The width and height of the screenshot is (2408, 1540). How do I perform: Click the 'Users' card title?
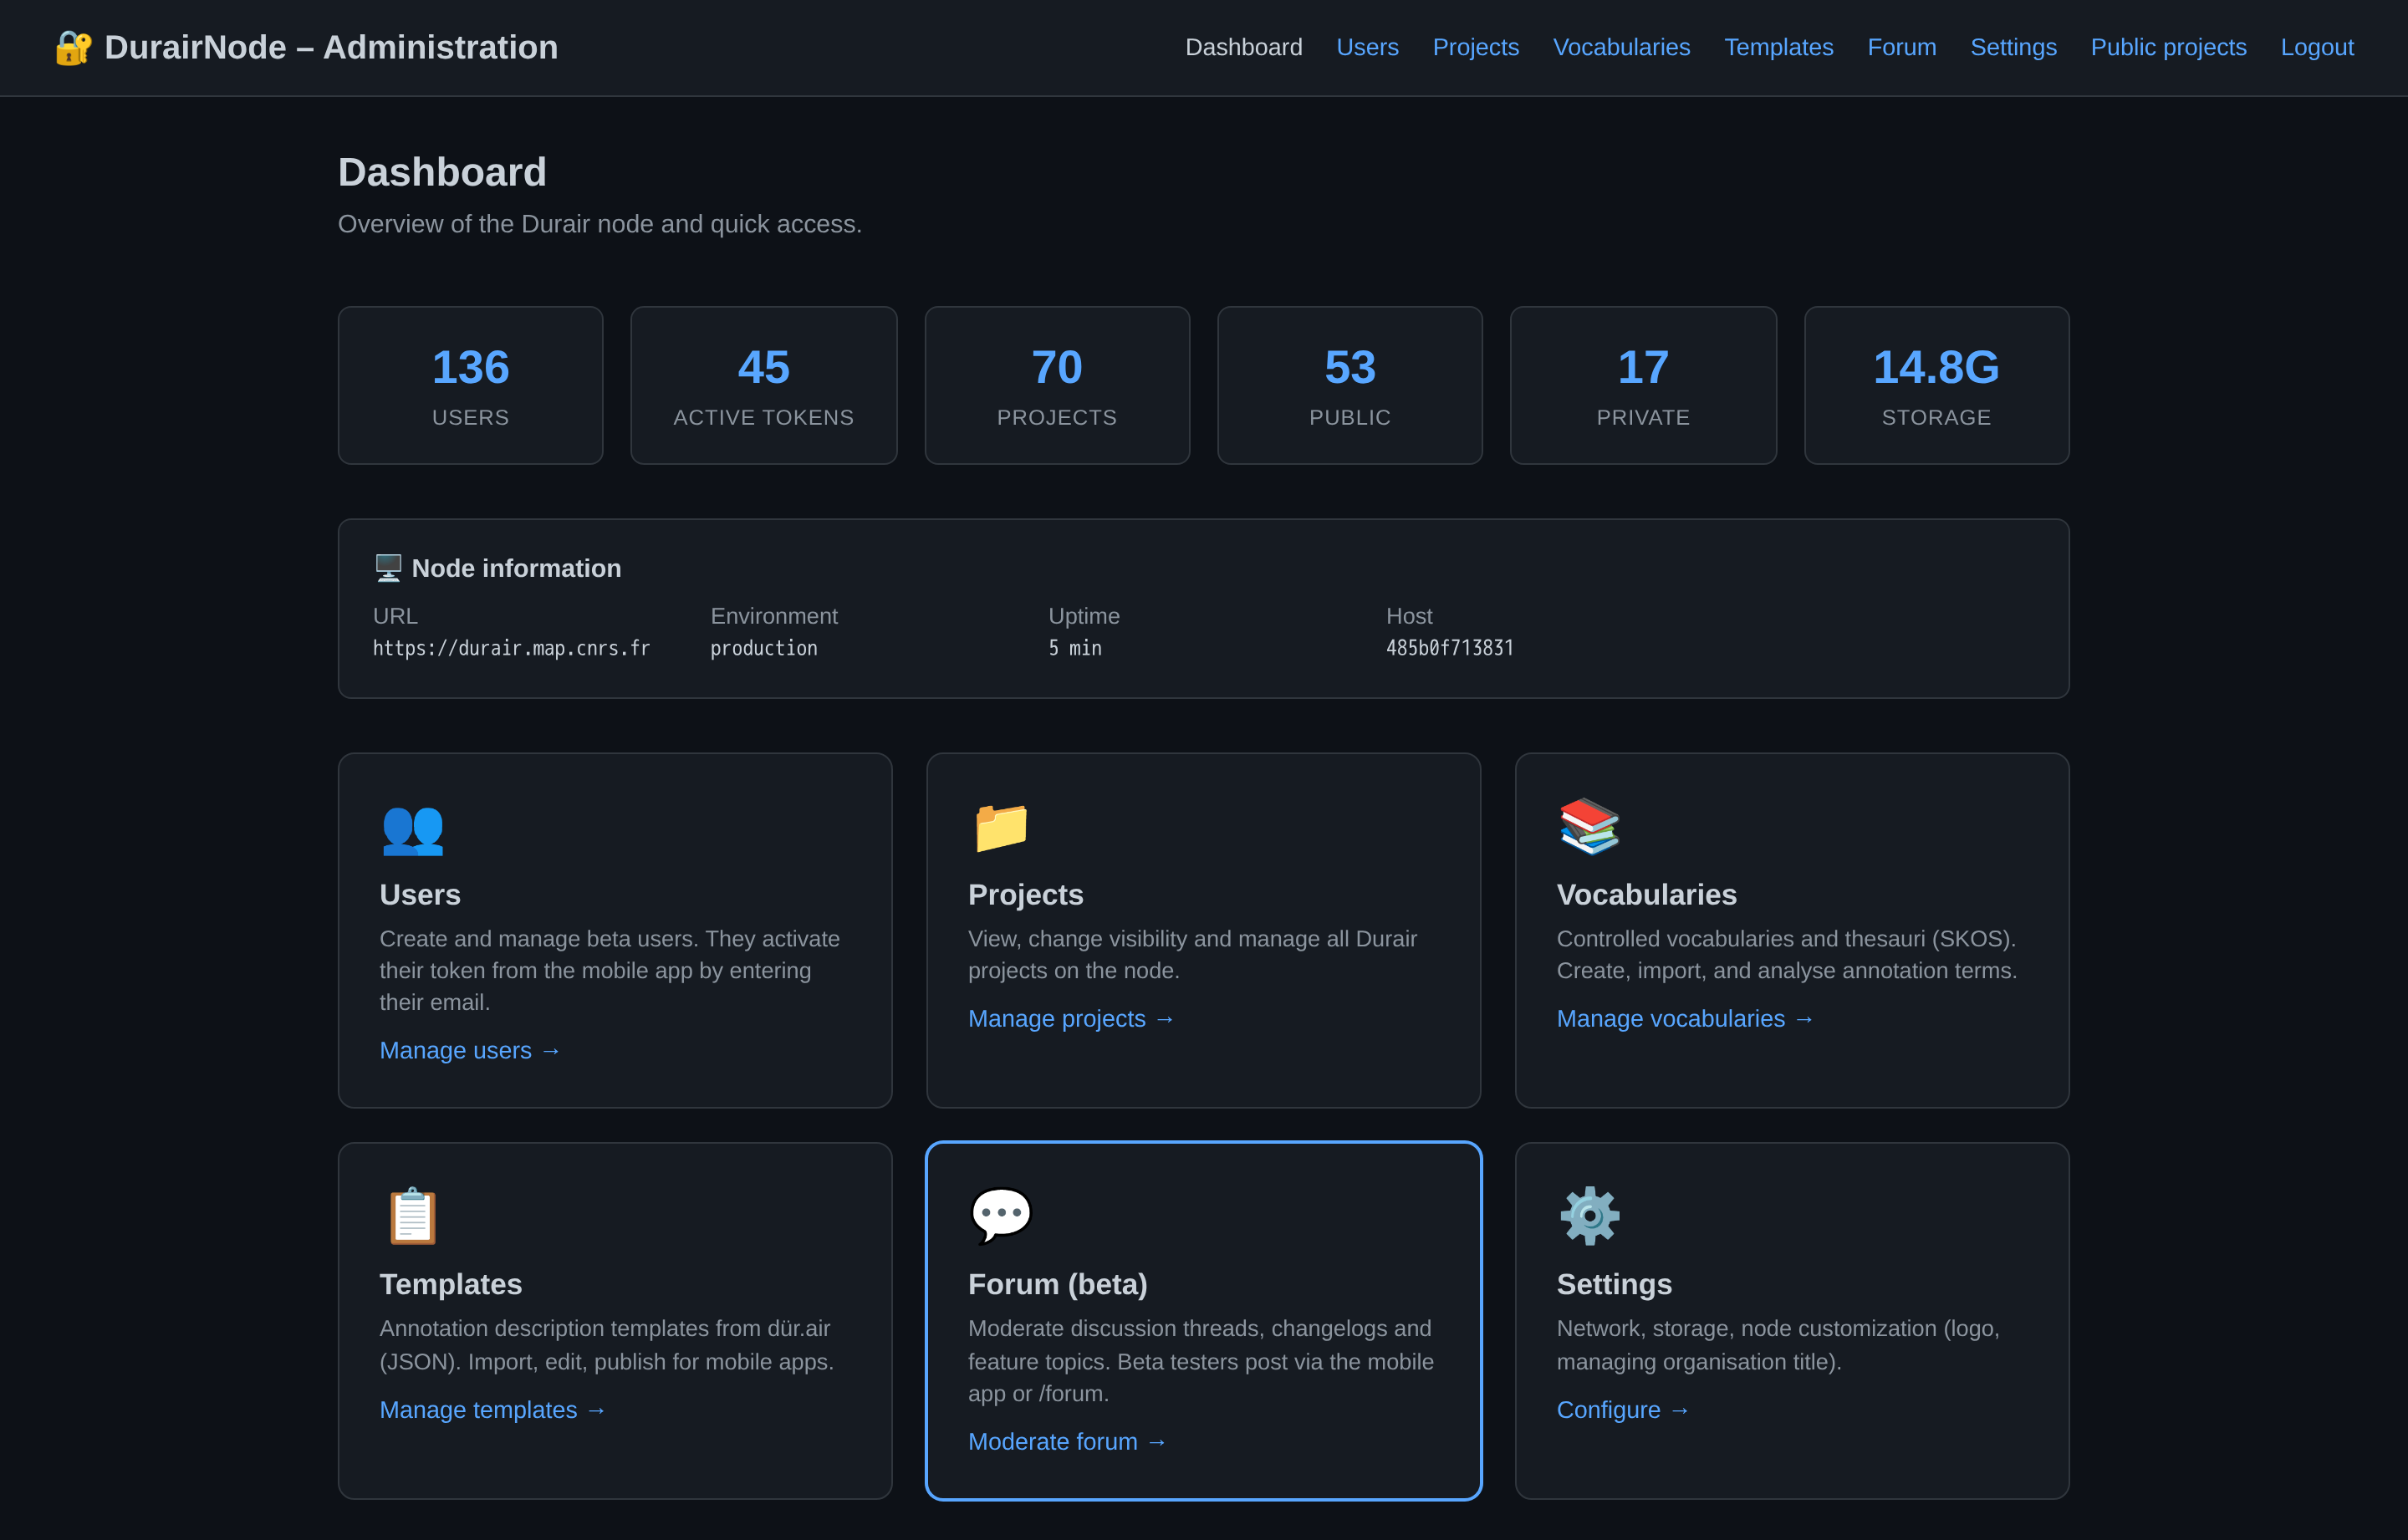(420, 894)
